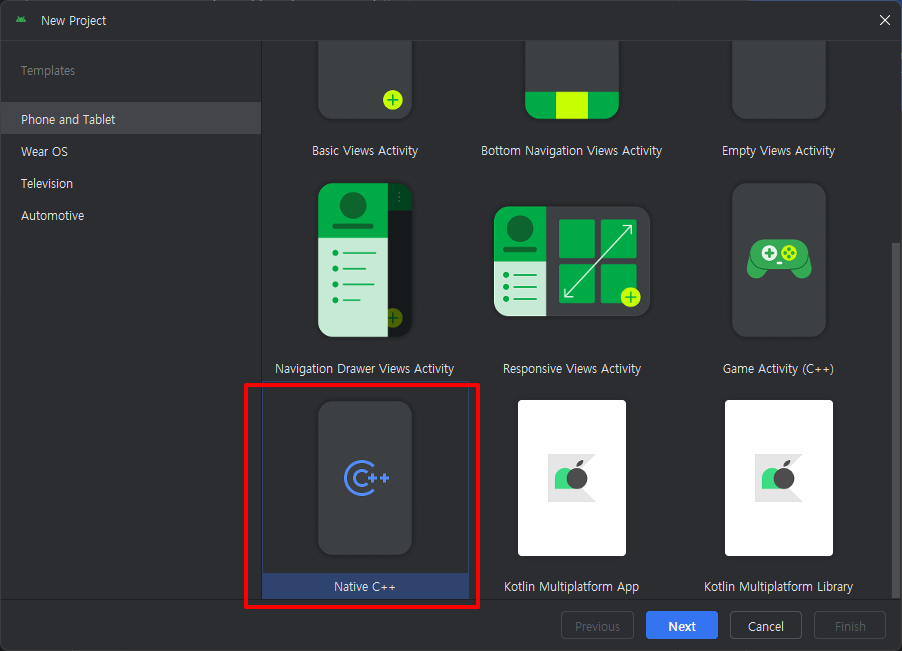Click the Basic Views Activity label
Viewport: 902px width, 651px height.
pyautogui.click(x=365, y=151)
